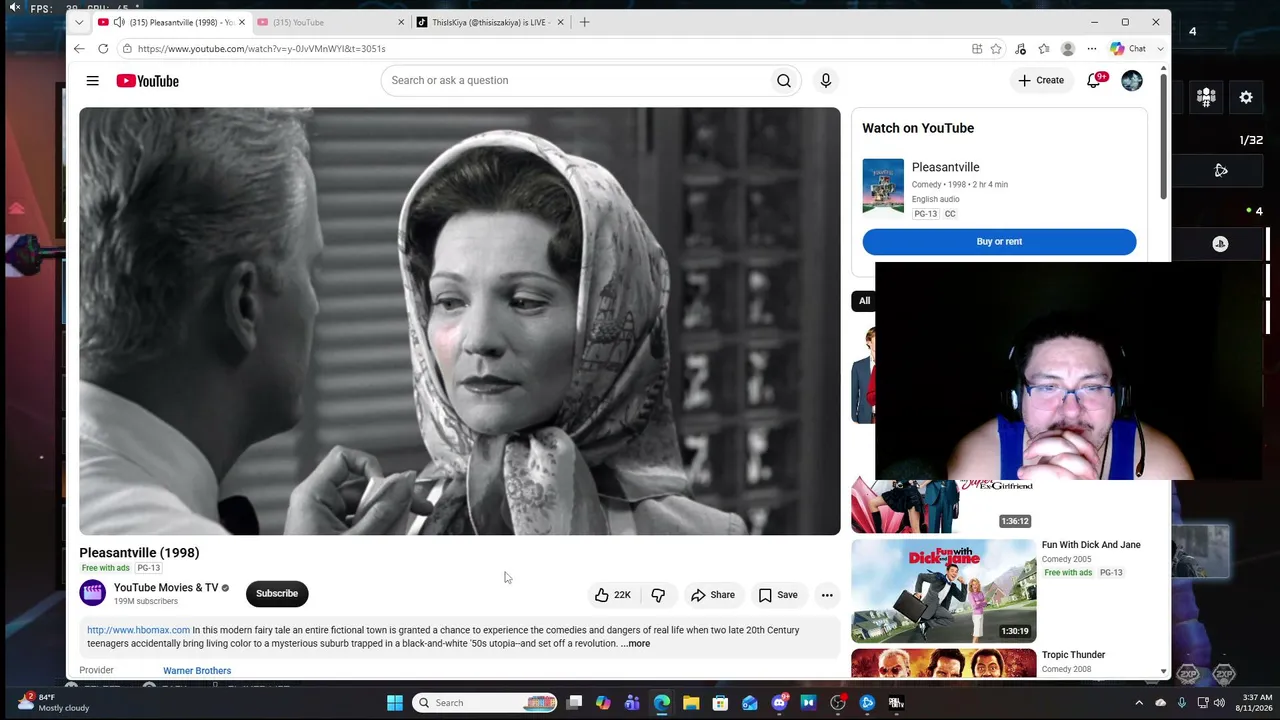Go back in the Edge browser
Image resolution: width=1280 pixels, height=720 pixels.
[x=79, y=49]
